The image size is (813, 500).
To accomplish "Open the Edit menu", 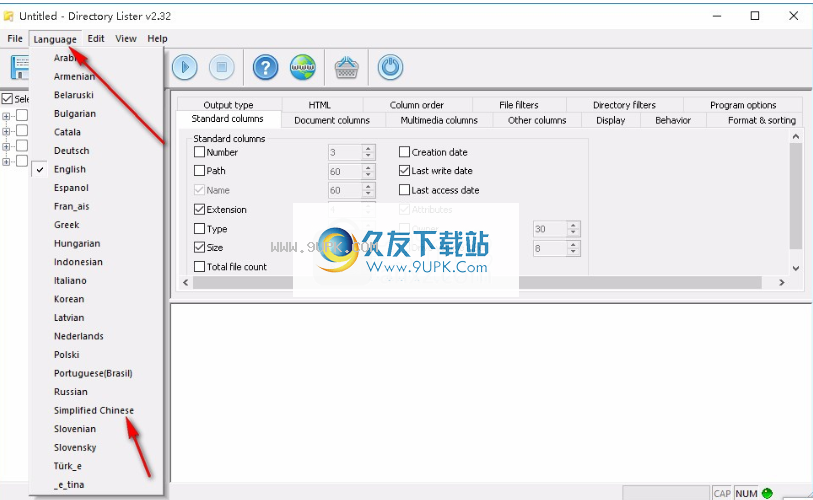I will tap(96, 38).
